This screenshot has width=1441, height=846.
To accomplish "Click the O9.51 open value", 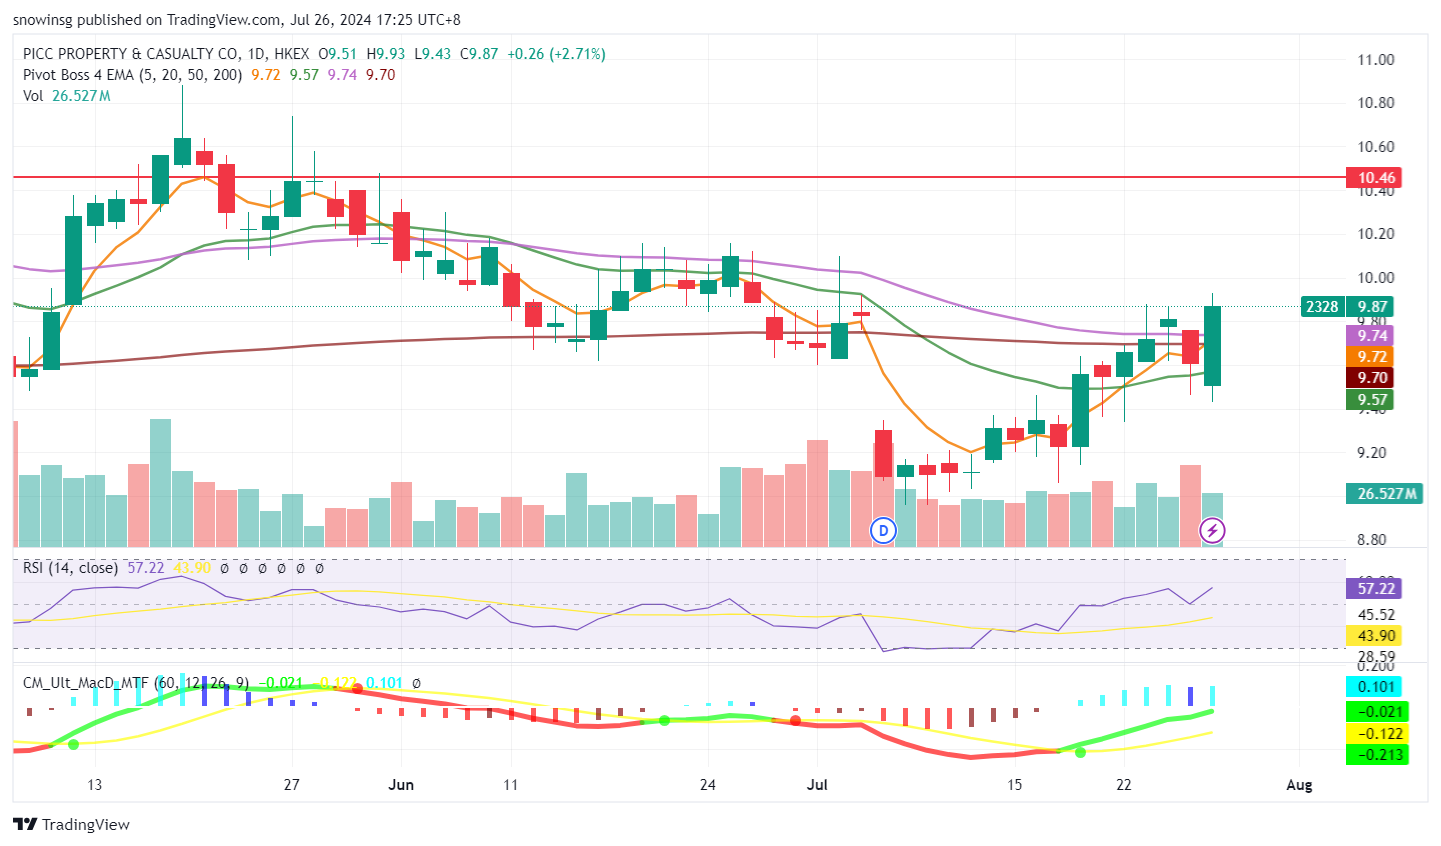I will tap(338, 54).
